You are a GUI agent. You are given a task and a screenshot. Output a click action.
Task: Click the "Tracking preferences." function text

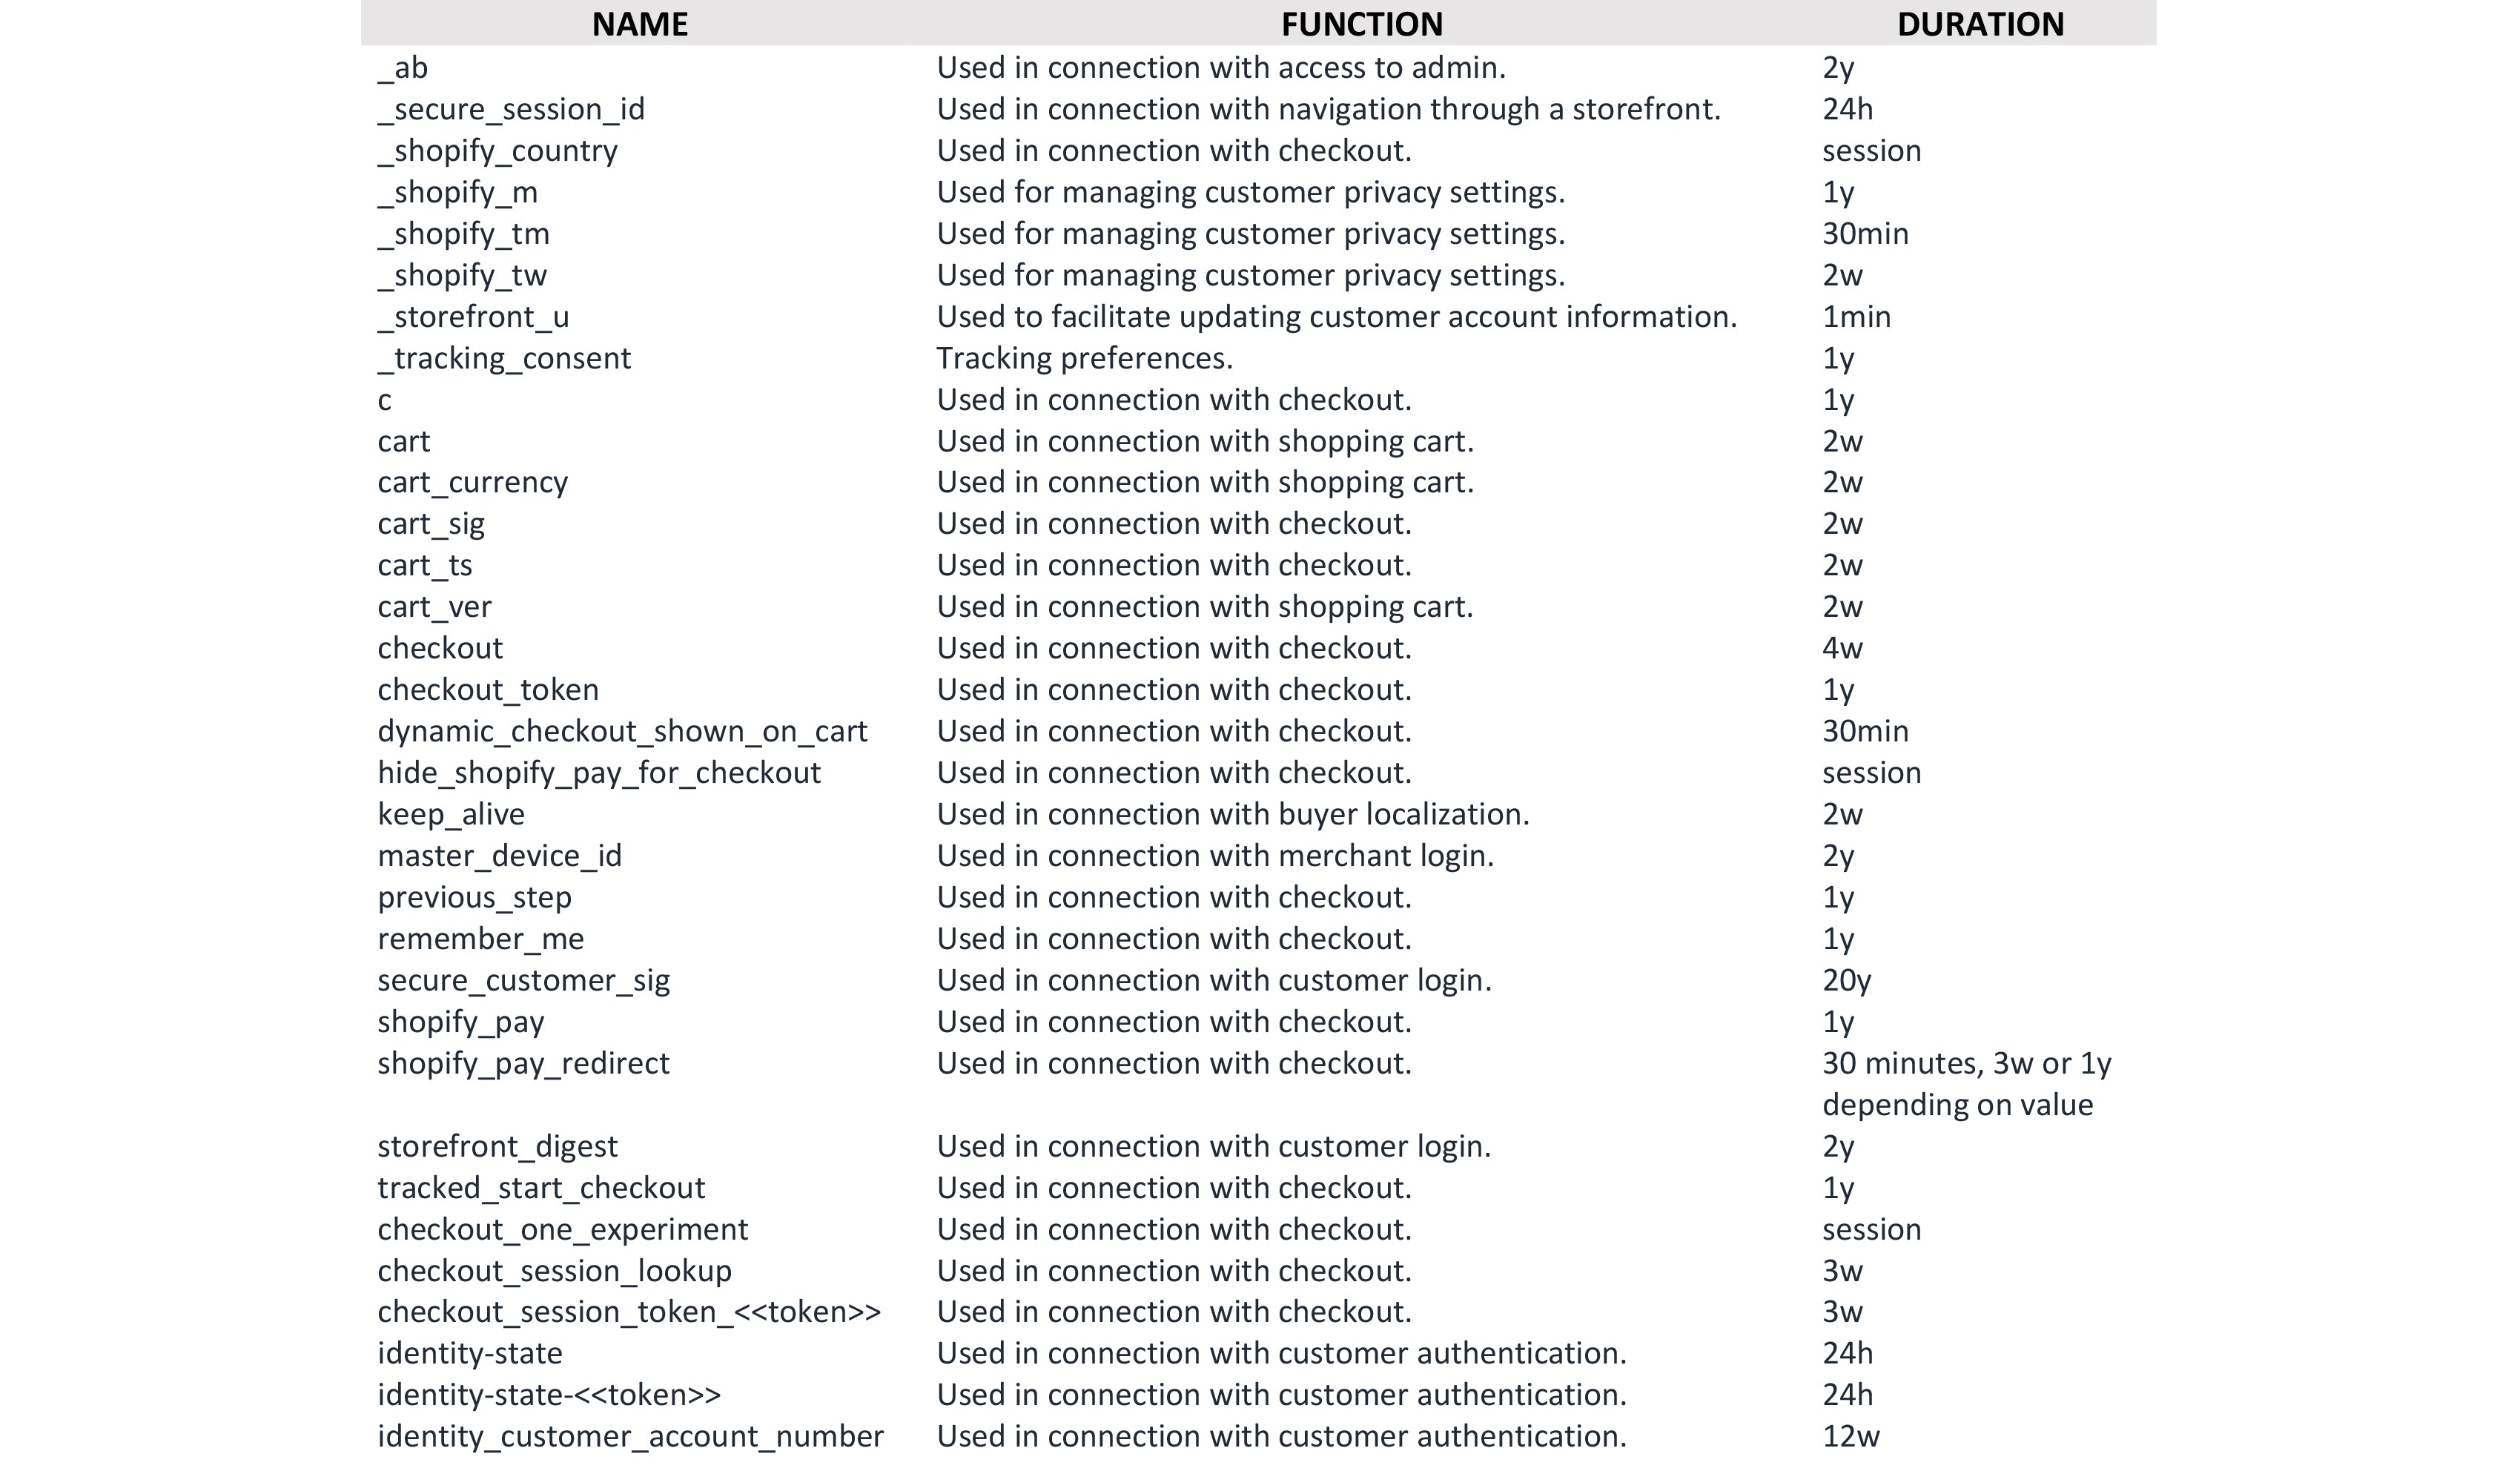pos(1084,358)
